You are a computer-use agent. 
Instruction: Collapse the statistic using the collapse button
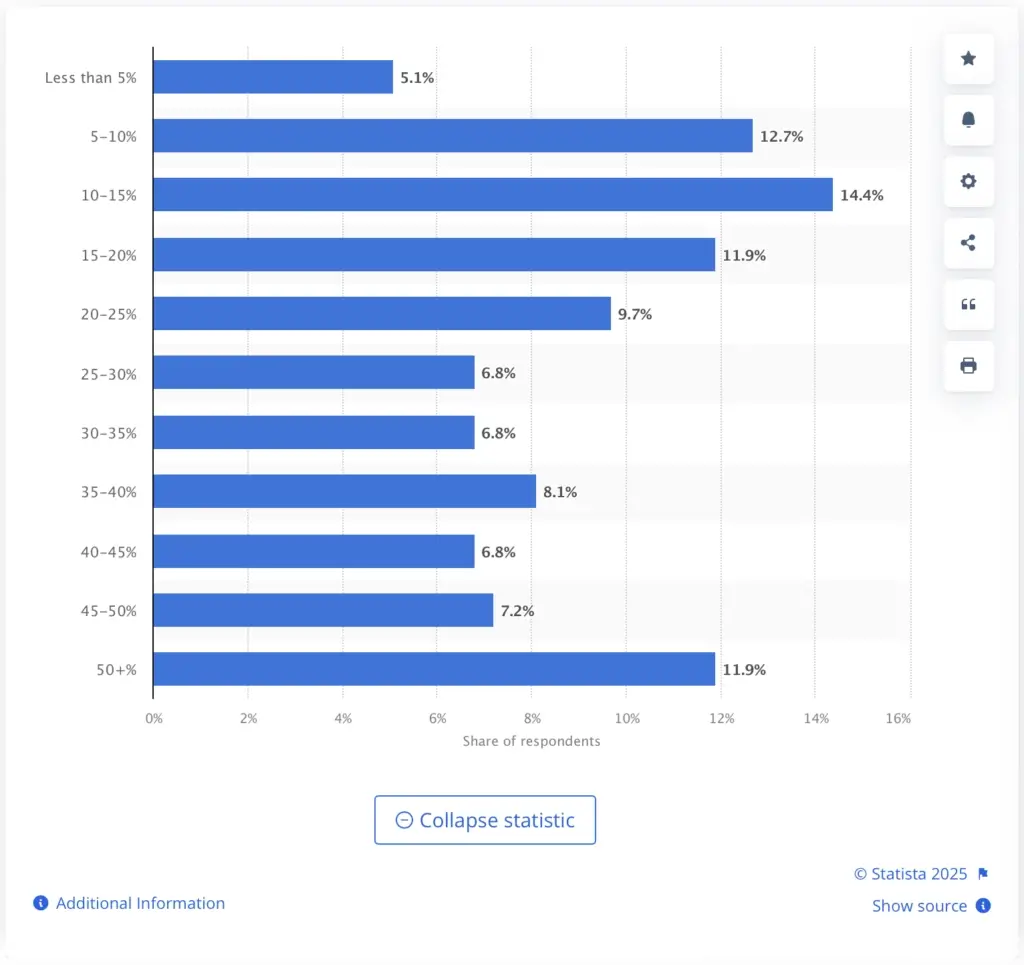pos(485,820)
